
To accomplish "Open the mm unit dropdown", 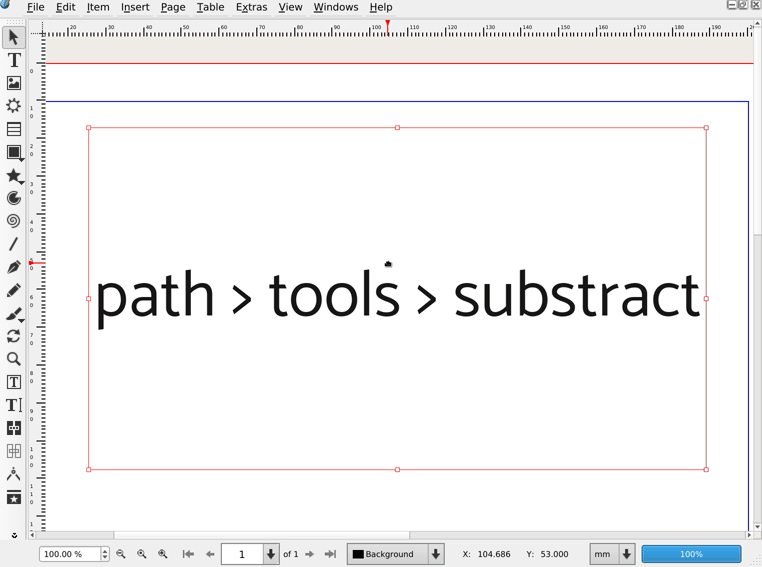I will pyautogui.click(x=627, y=554).
